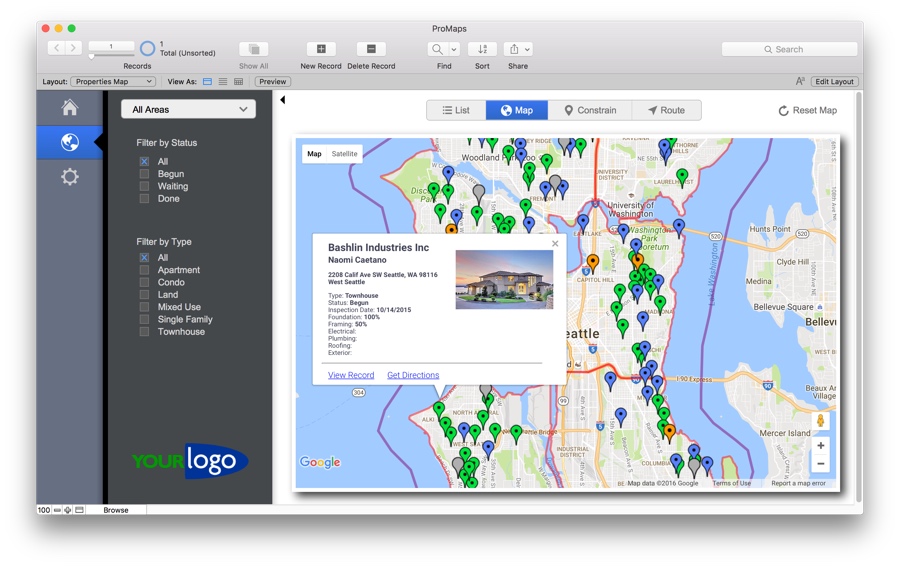Click the record navigation slider
The image size is (900, 567).
(111, 56)
